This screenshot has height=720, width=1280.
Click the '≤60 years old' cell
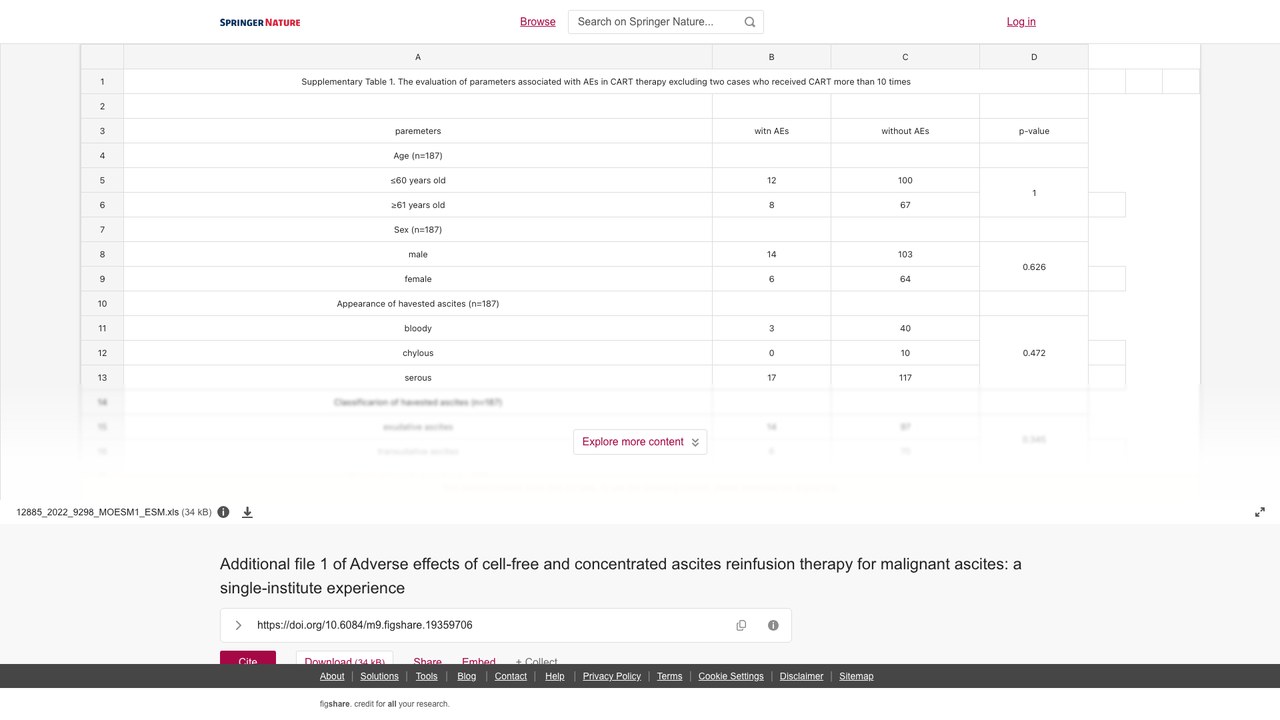418,180
